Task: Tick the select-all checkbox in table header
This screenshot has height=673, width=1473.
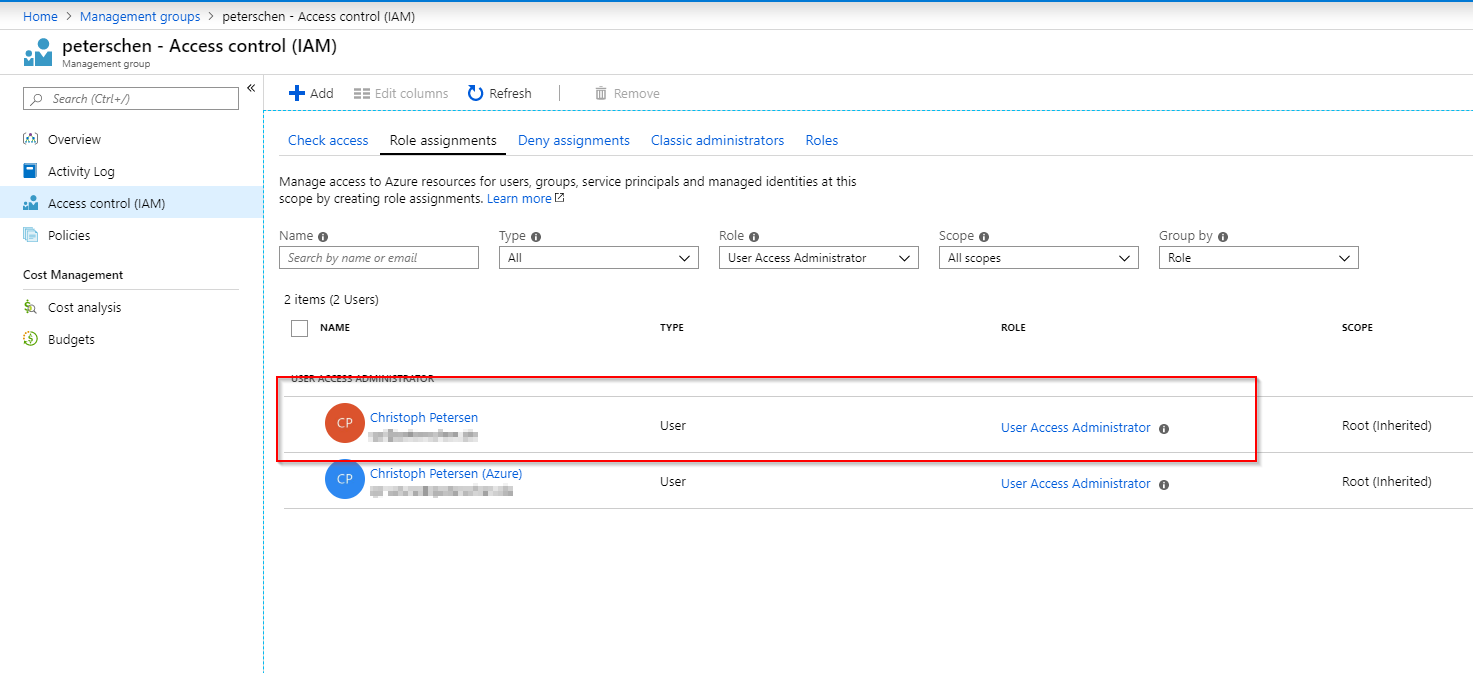Action: tap(299, 328)
